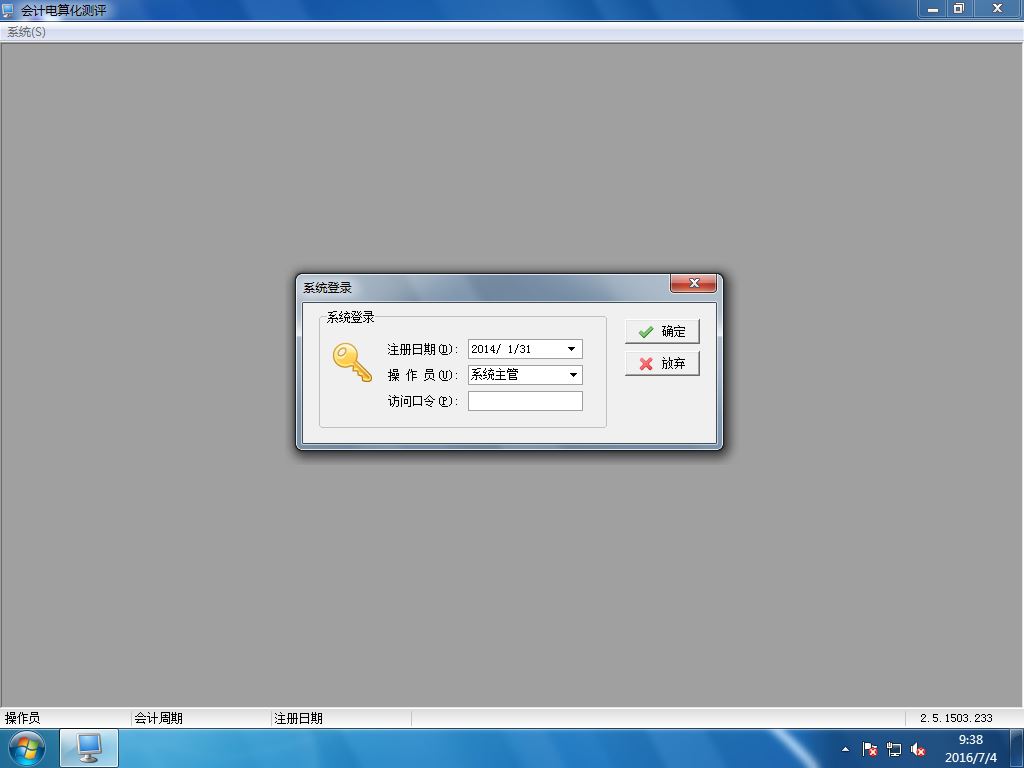
Task: Click the Show desktop strip
Action: click(x=1017, y=748)
